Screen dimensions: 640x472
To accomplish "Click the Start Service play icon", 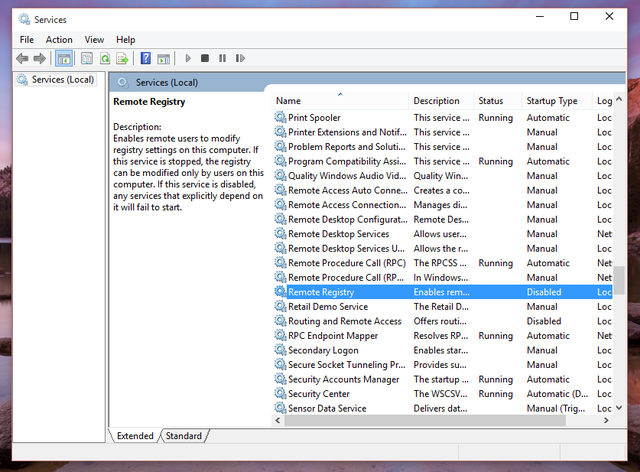I will pos(188,58).
